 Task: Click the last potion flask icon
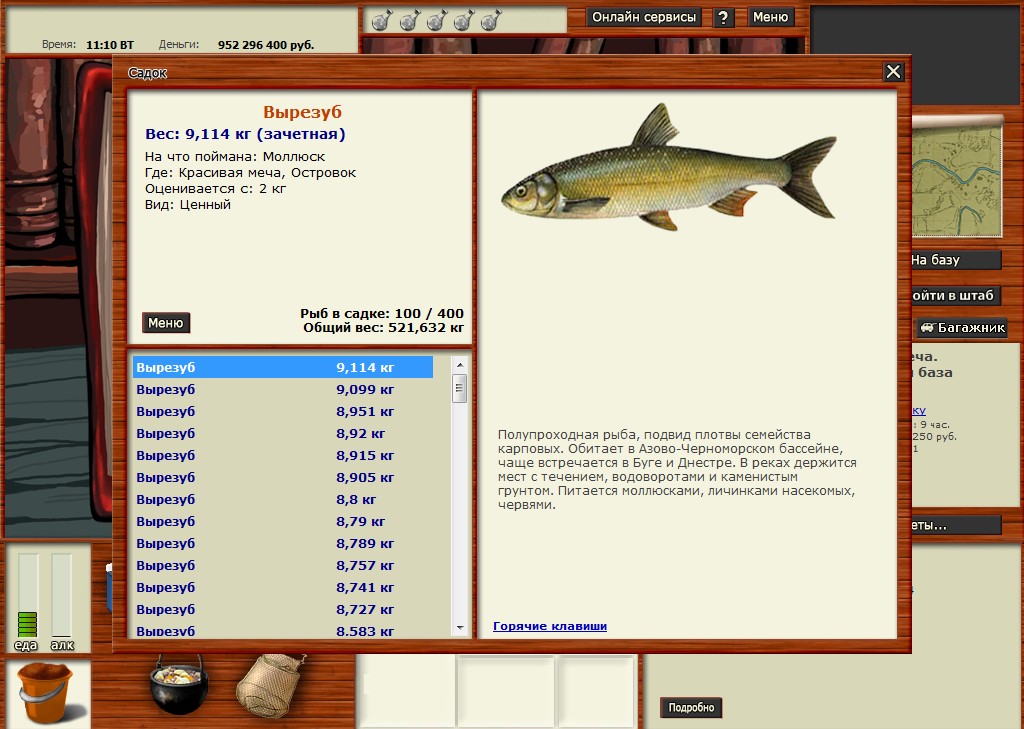tap(491, 21)
